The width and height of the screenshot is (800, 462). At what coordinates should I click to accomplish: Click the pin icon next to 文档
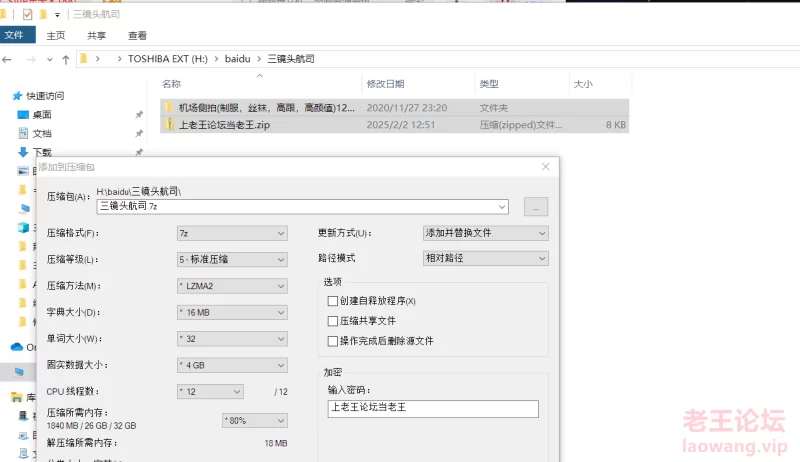[139, 134]
